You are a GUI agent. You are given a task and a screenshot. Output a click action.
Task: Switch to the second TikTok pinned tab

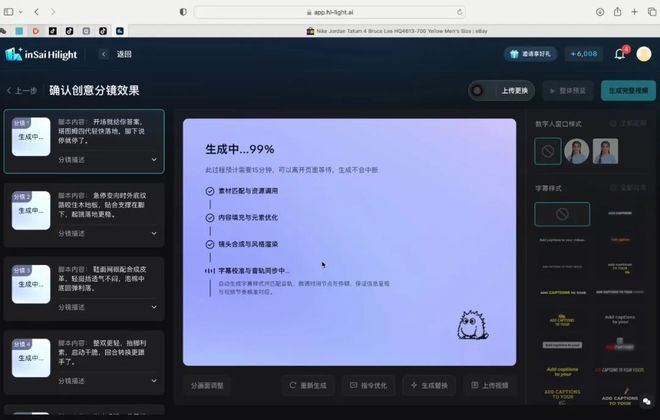click(x=69, y=31)
